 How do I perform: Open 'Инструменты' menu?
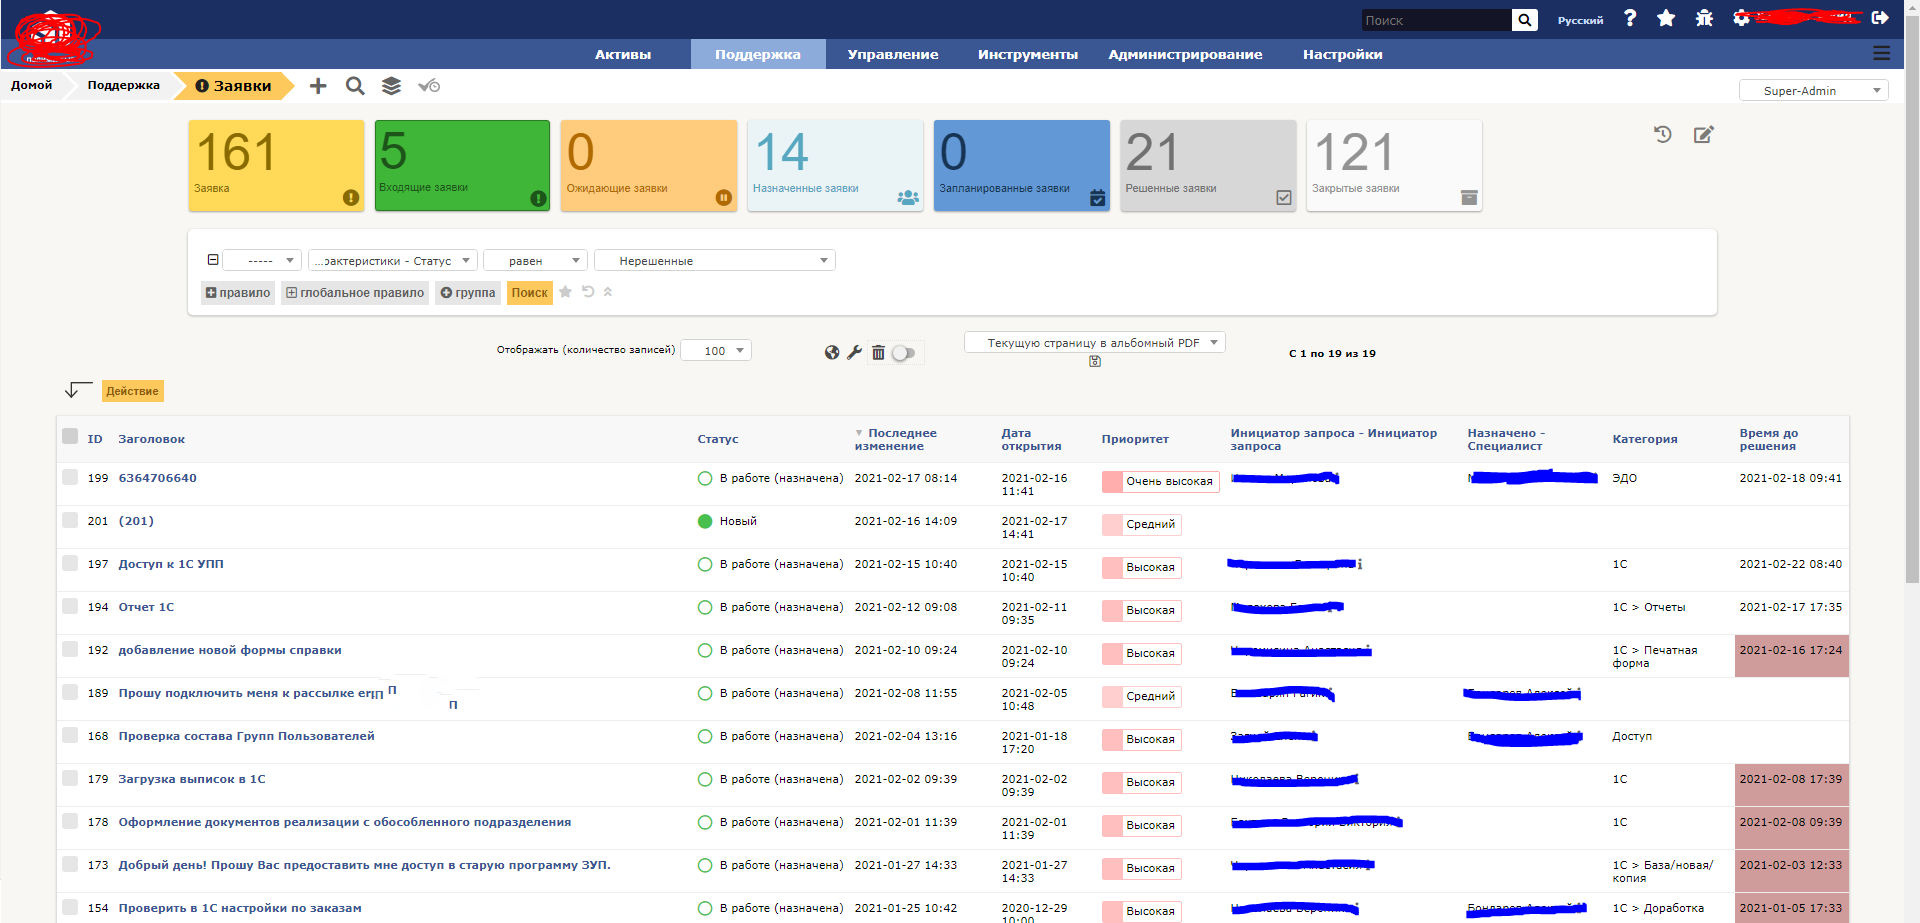(x=1028, y=54)
